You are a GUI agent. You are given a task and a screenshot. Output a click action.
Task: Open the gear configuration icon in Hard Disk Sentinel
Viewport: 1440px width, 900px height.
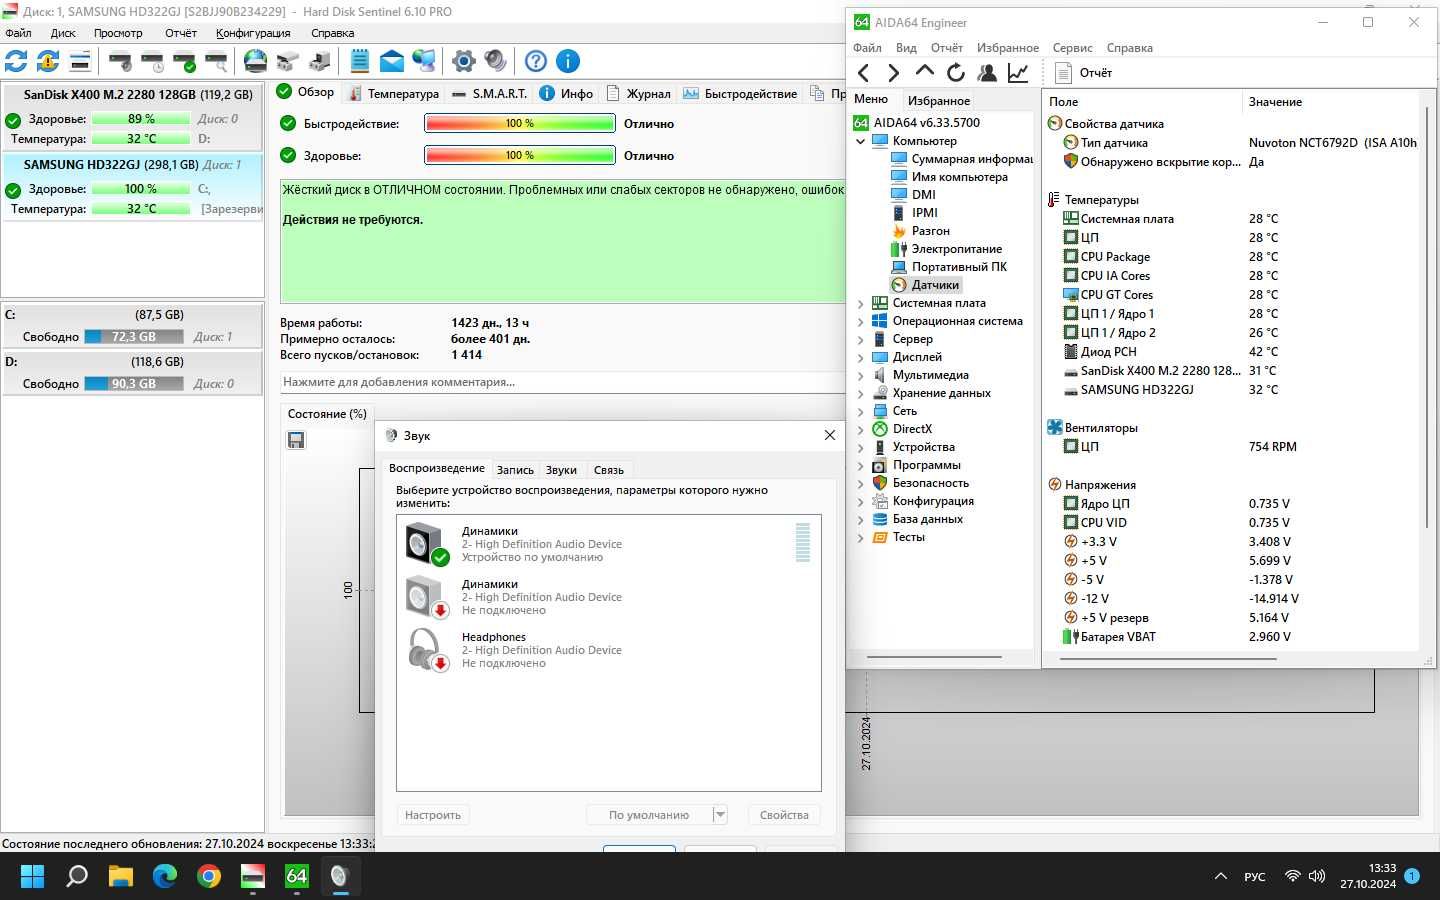click(x=463, y=61)
